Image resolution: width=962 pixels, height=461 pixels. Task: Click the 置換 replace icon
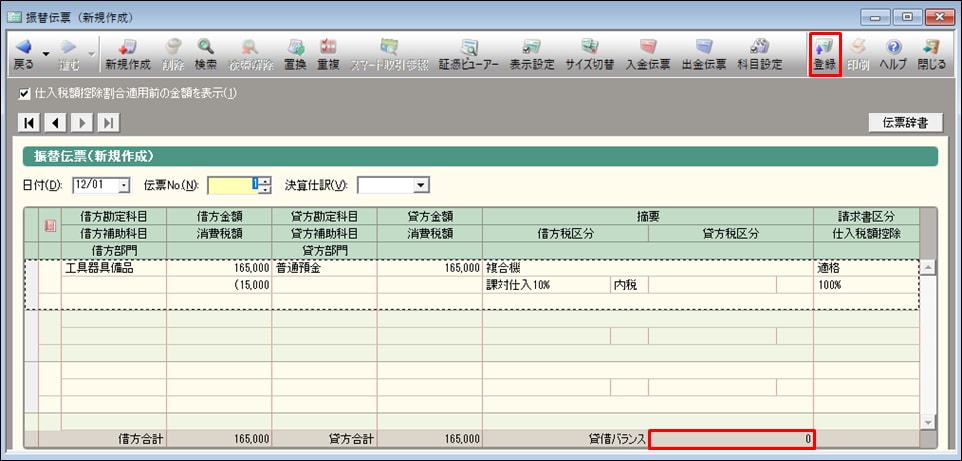295,54
